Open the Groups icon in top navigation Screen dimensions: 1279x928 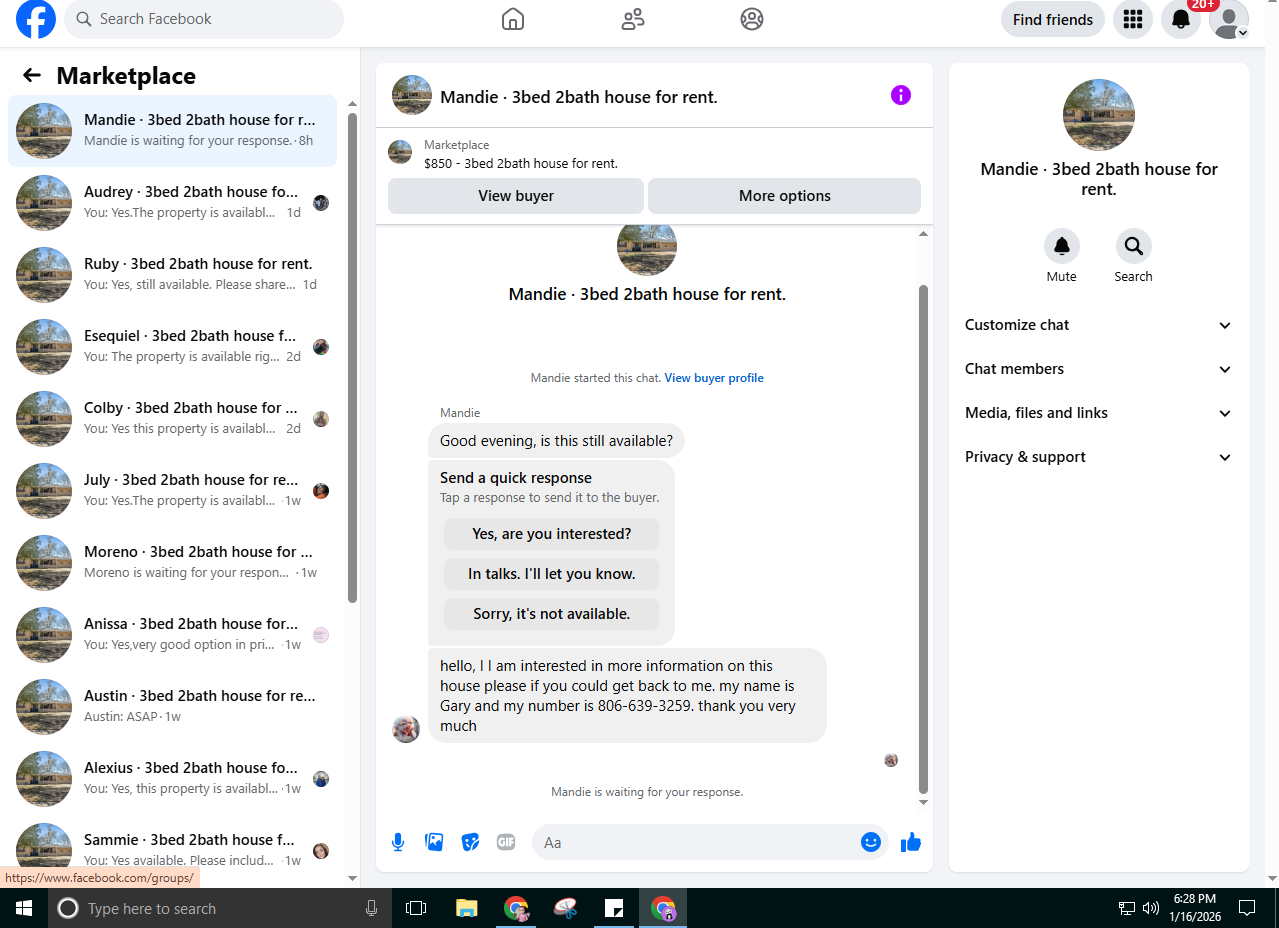click(x=752, y=19)
